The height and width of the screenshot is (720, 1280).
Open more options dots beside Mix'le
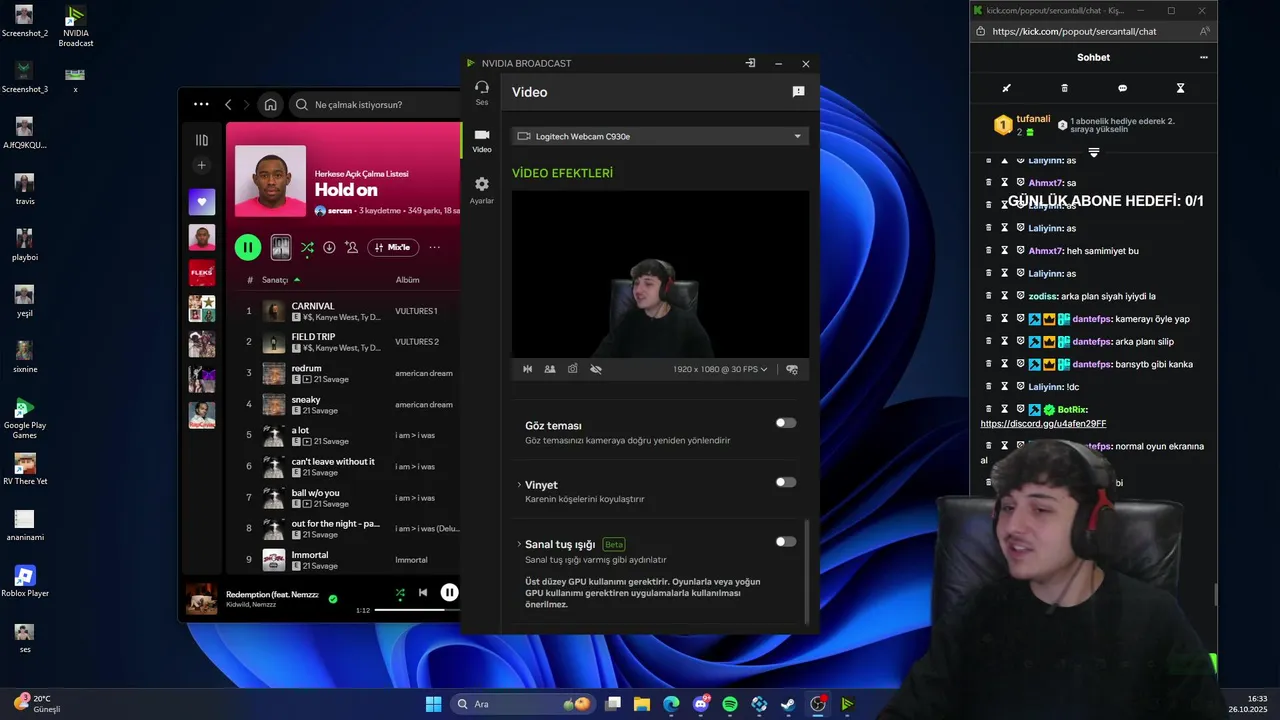pos(435,247)
